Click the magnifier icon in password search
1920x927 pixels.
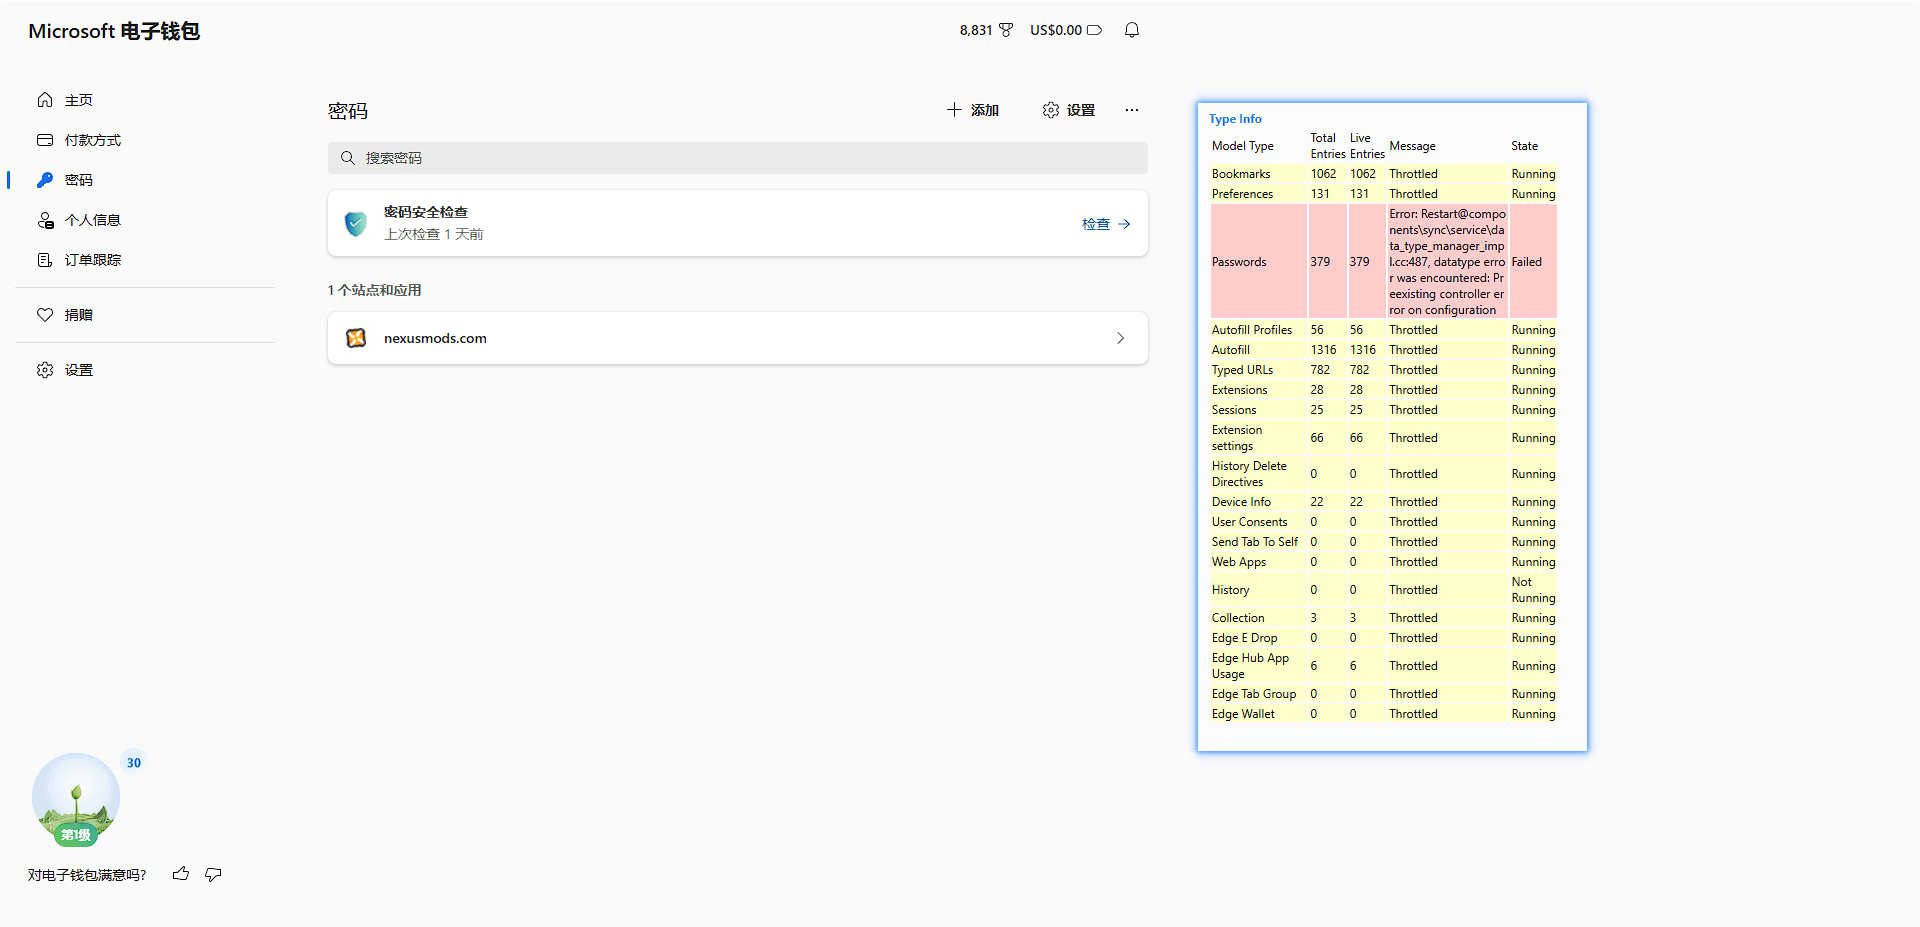[x=348, y=158]
